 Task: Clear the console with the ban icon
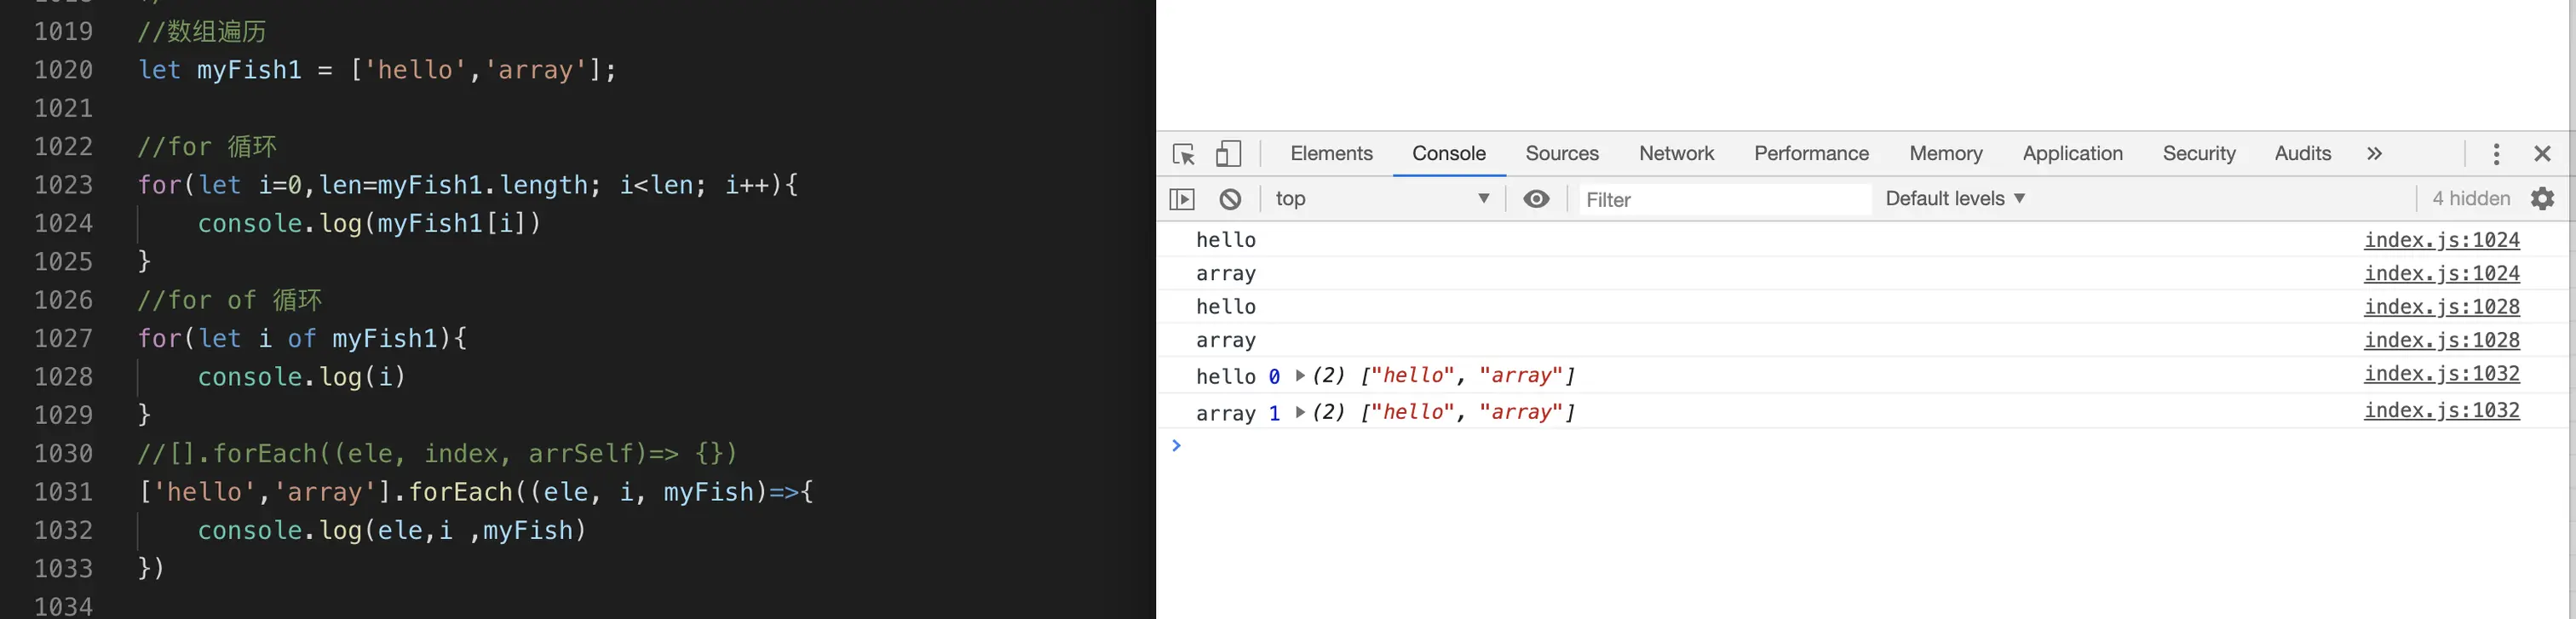coord(1230,199)
